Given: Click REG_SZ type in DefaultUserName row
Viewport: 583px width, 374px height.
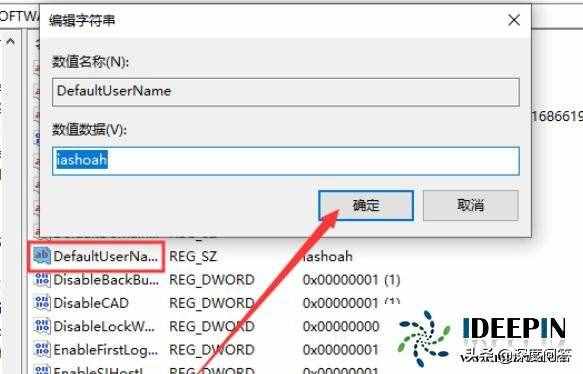Looking at the screenshot, I should 193,257.
